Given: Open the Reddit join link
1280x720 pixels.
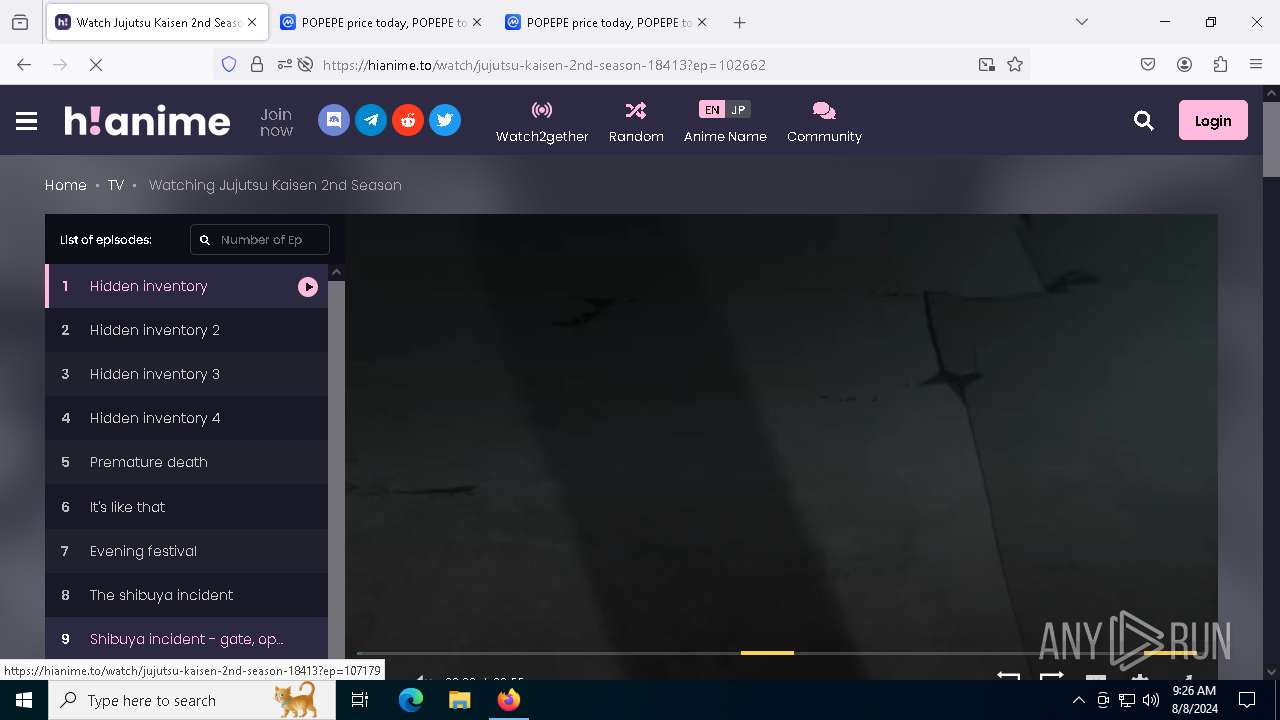Looking at the screenshot, I should point(408,120).
